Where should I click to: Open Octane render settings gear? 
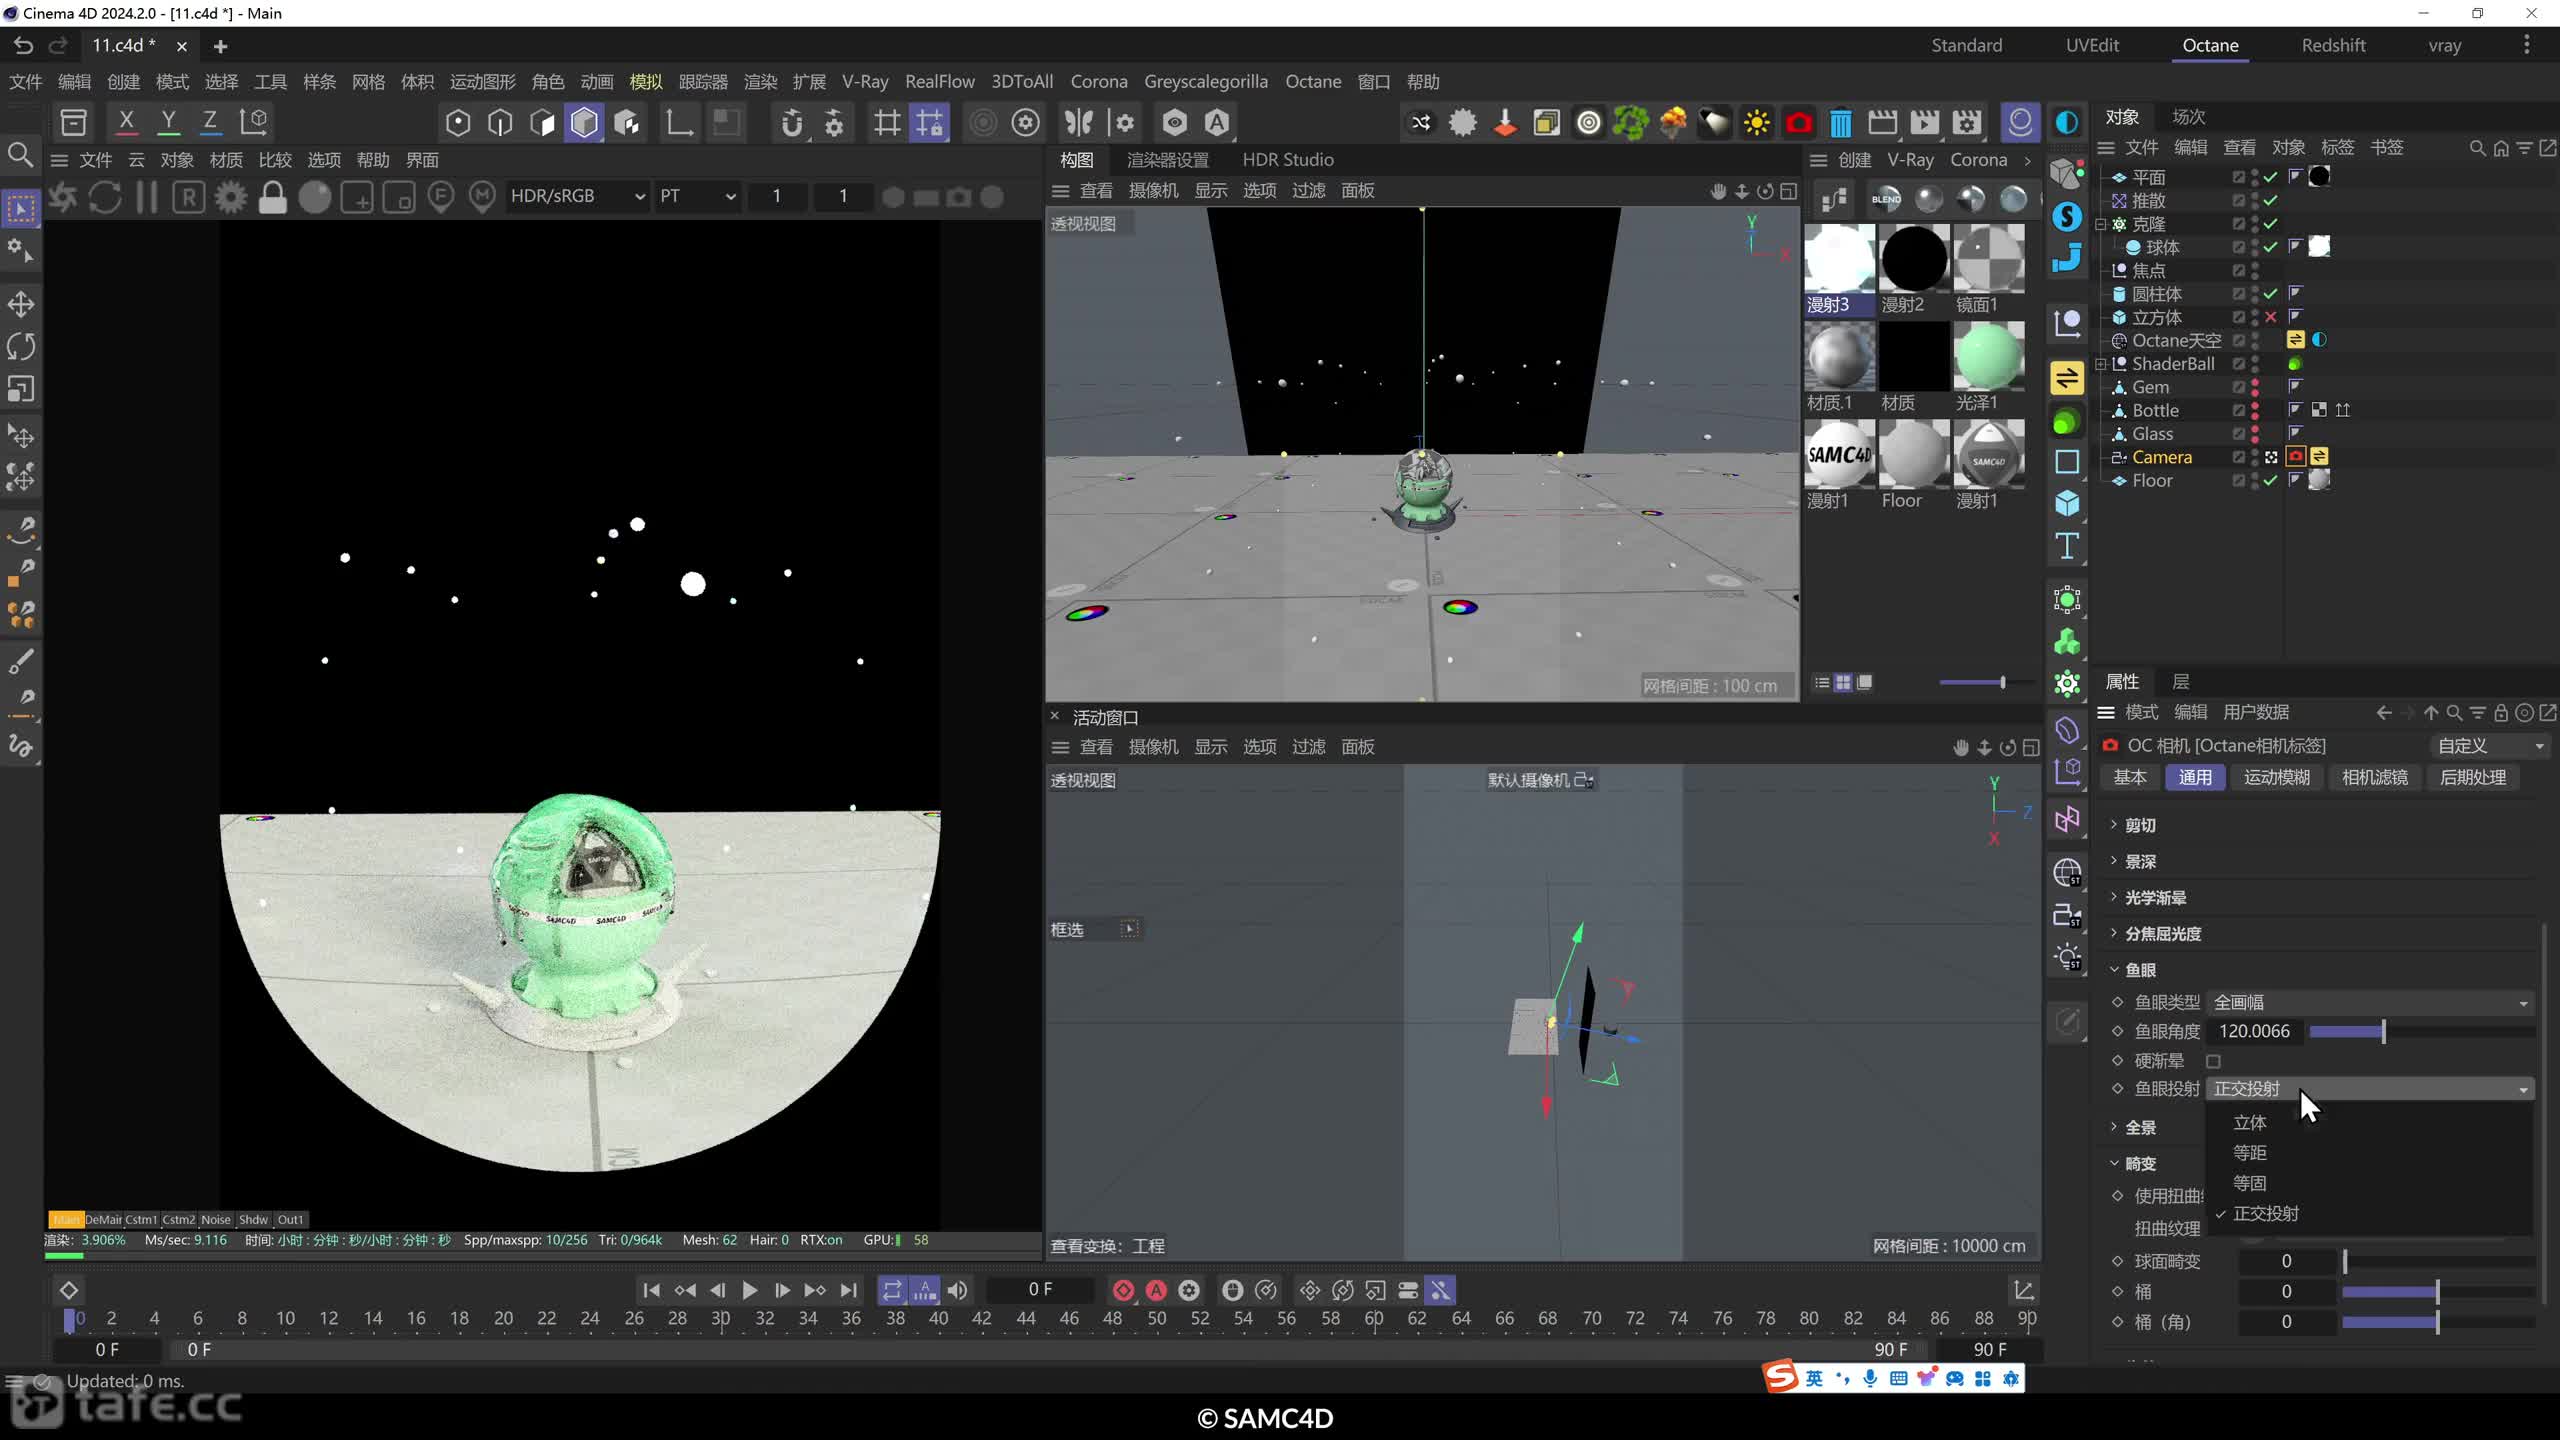click(x=231, y=197)
